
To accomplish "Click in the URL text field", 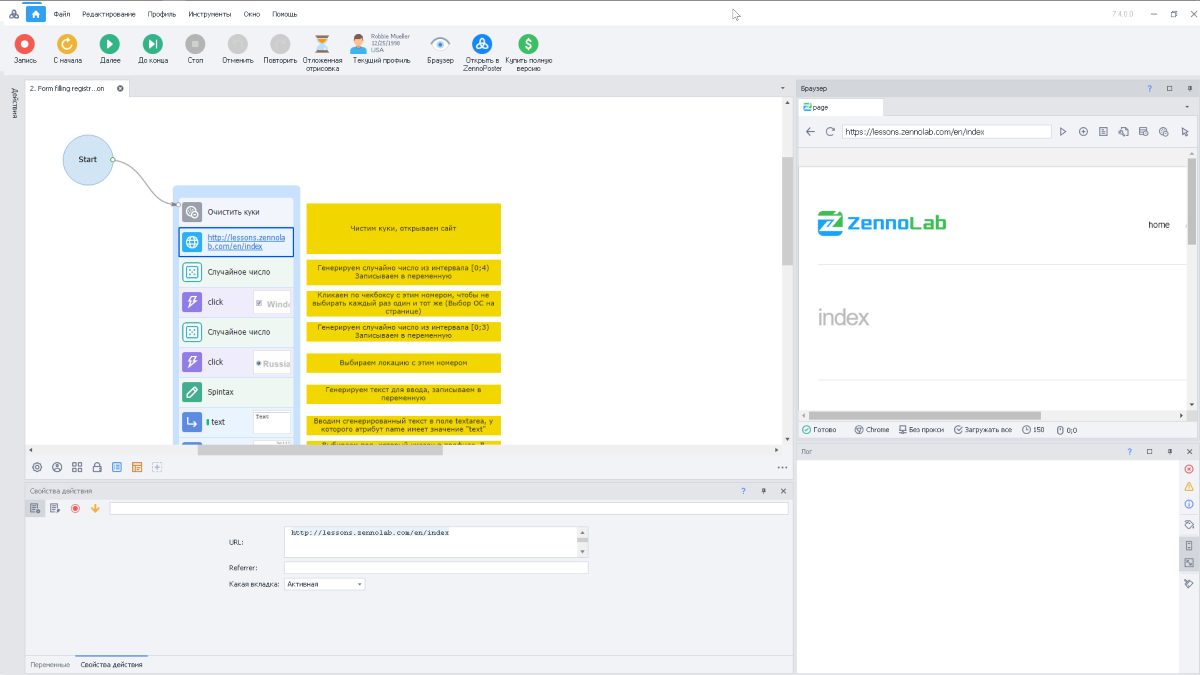I will [x=431, y=542].
